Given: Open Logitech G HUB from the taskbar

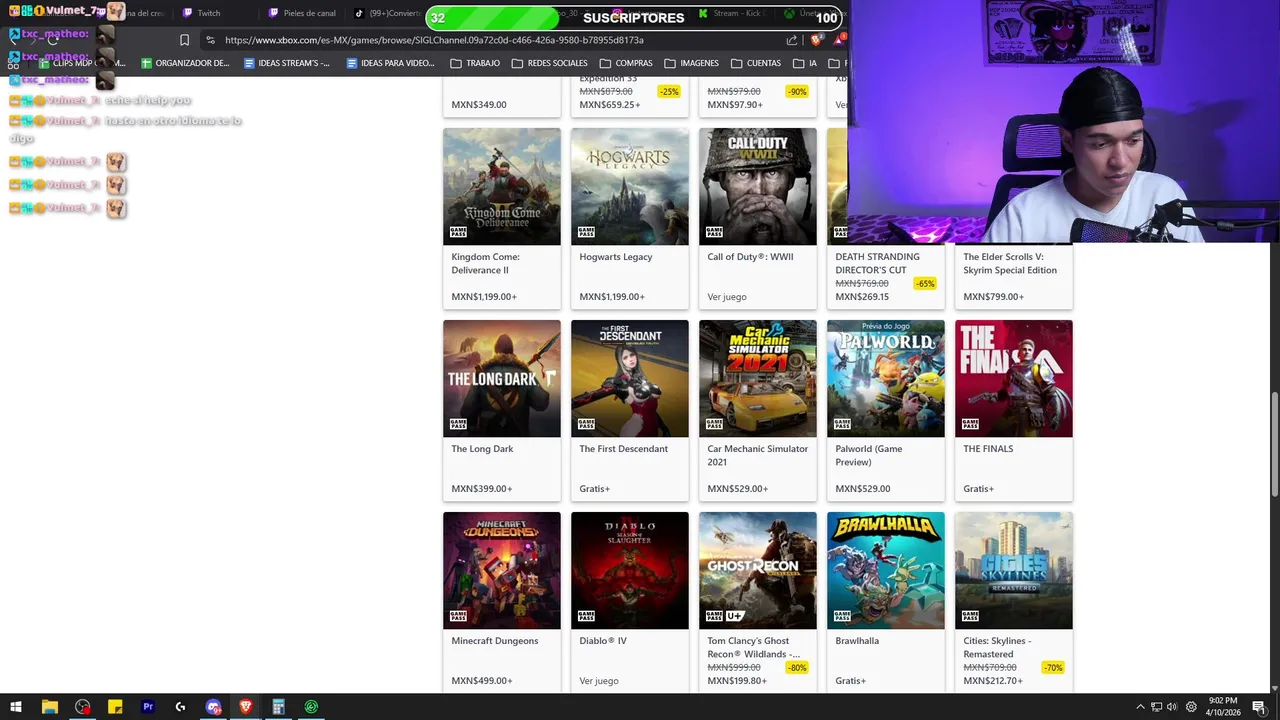Looking at the screenshot, I should pyautogui.click(x=180, y=707).
